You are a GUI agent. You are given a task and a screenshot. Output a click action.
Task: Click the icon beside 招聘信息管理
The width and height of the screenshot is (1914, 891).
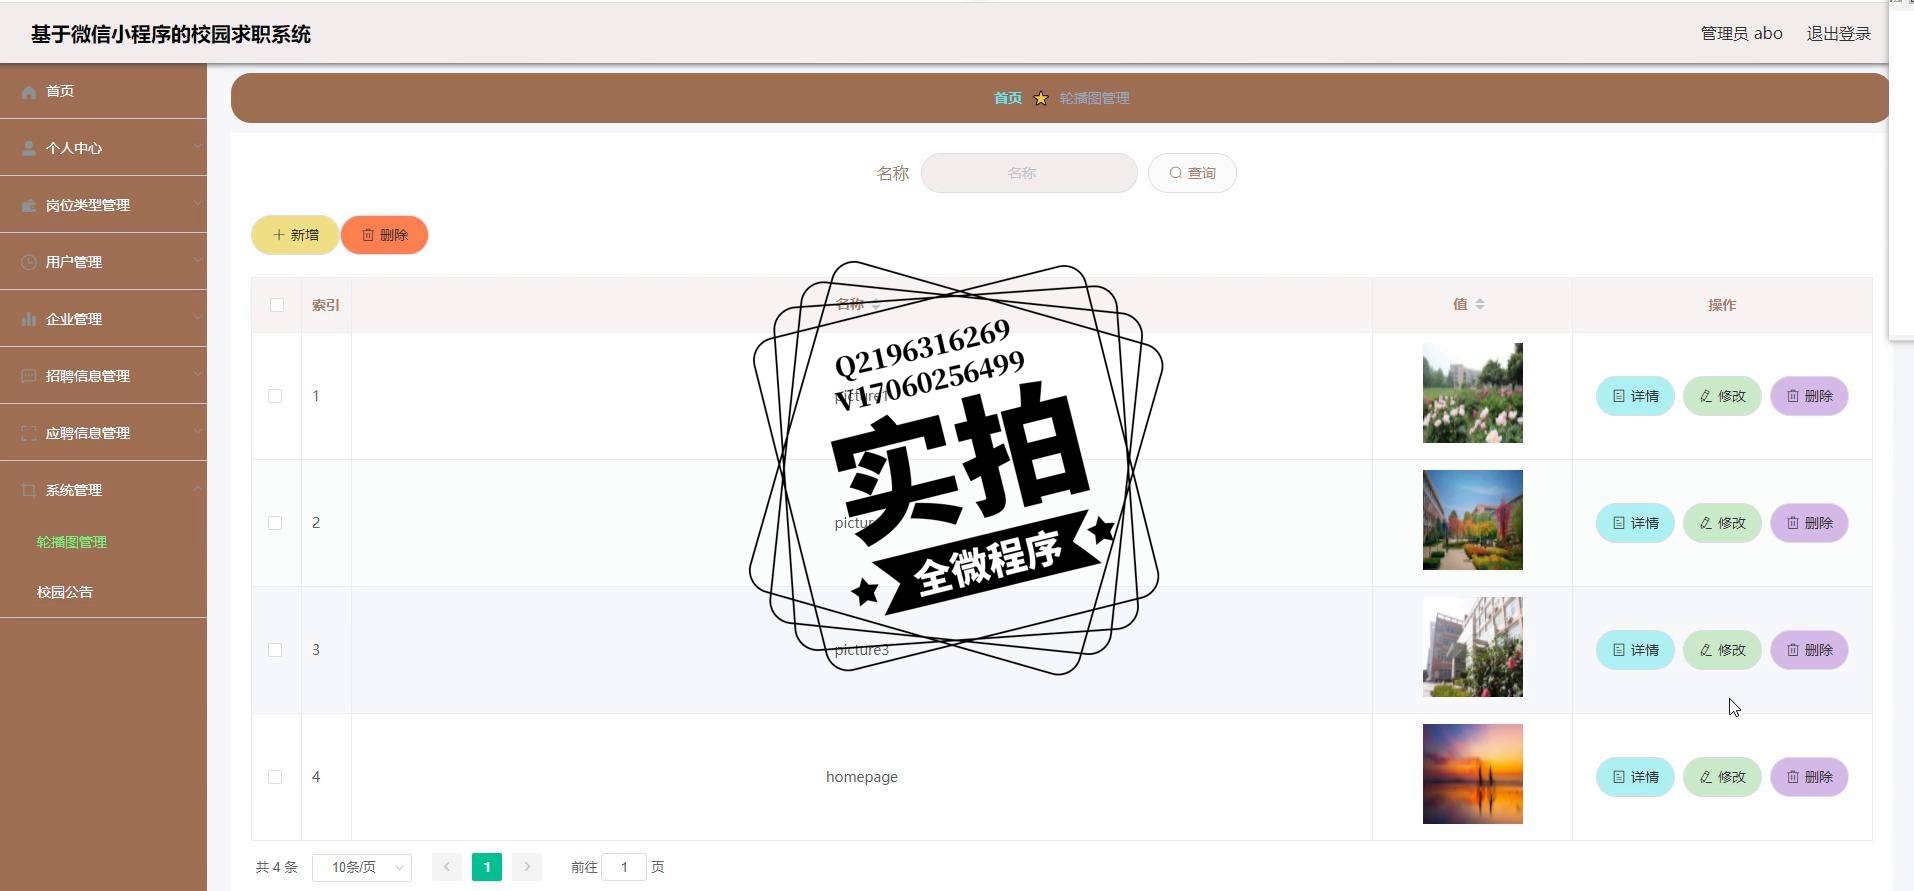(x=29, y=376)
